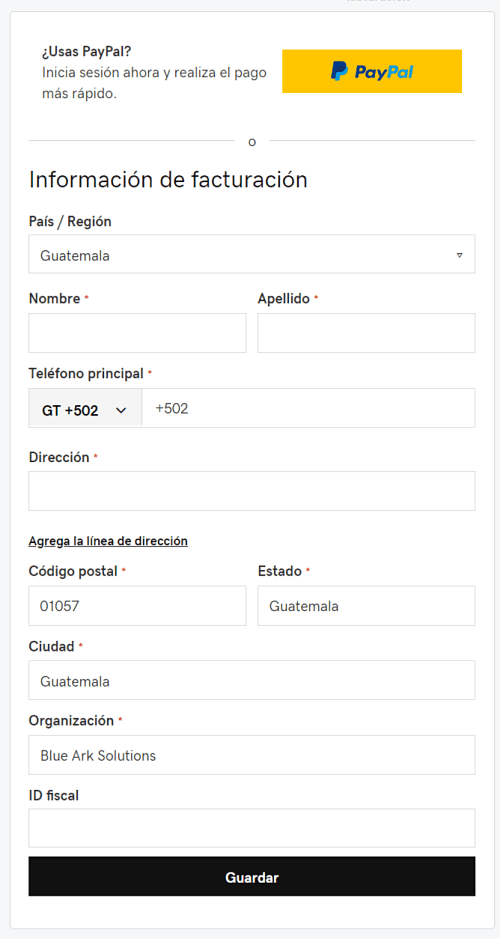Screen dimensions: 500x939
Task: Click the ID fiscal label text
Action: click(54, 796)
